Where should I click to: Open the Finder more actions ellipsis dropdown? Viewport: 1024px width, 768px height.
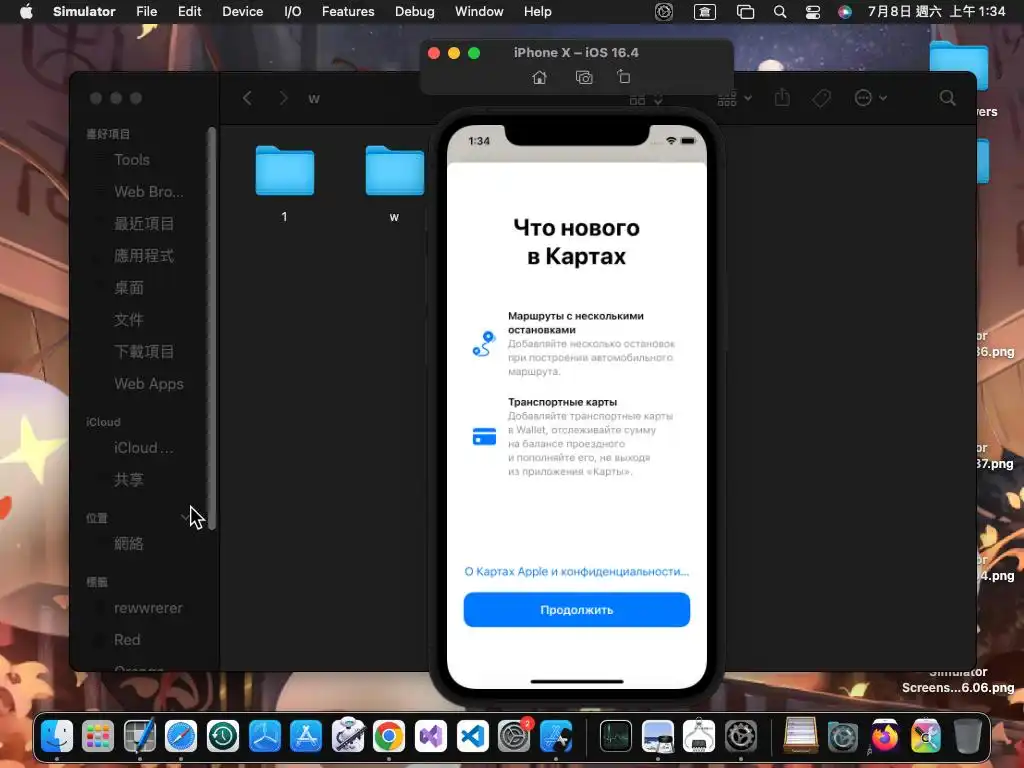point(871,98)
